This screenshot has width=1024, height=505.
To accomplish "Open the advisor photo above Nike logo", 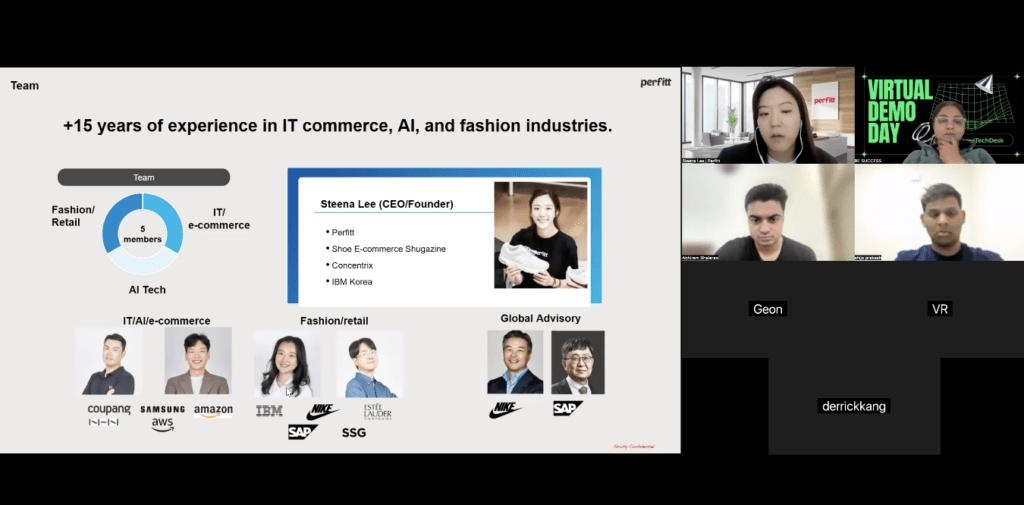I will coord(515,362).
